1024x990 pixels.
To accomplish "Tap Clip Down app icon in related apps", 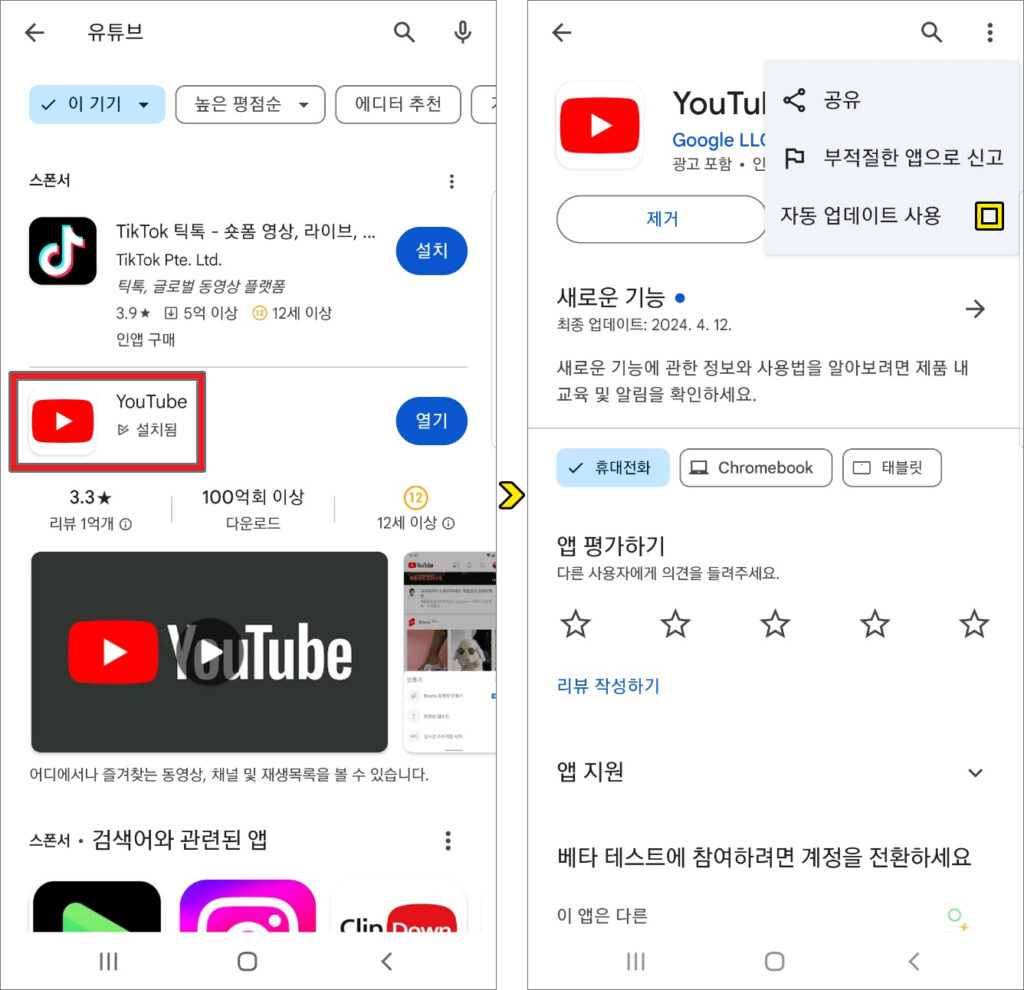I will click(398, 906).
